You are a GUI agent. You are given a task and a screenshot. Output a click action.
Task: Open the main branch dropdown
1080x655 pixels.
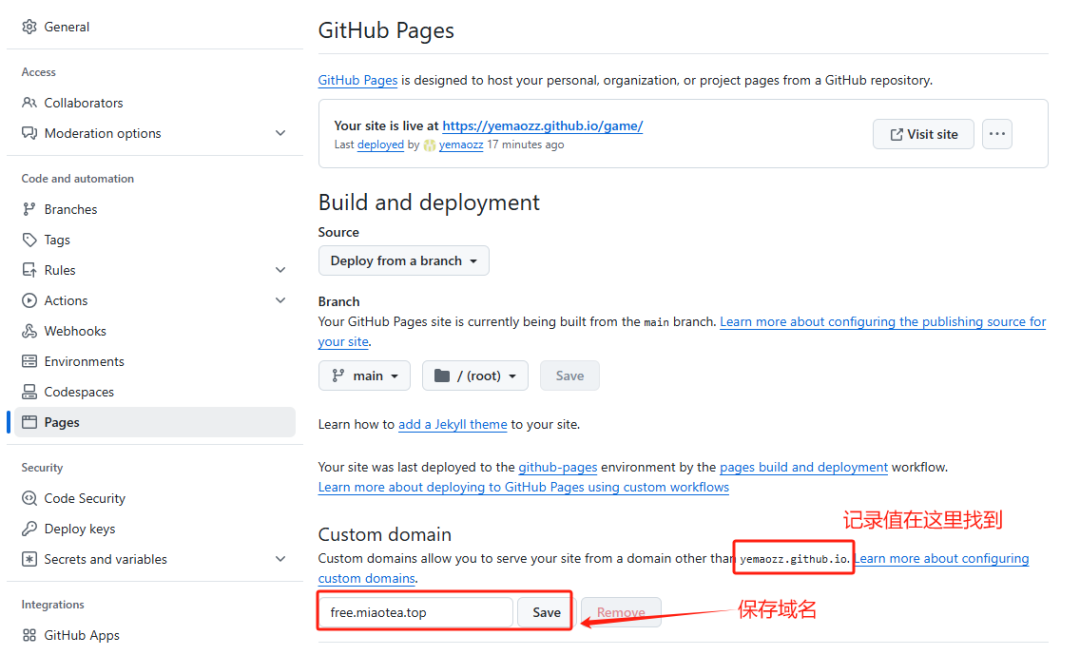364,375
